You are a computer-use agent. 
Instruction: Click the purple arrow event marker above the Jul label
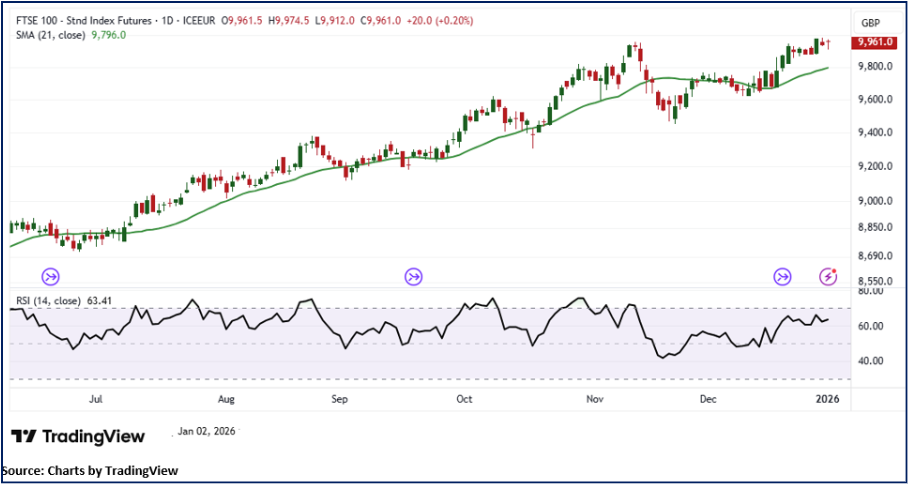coord(50,277)
